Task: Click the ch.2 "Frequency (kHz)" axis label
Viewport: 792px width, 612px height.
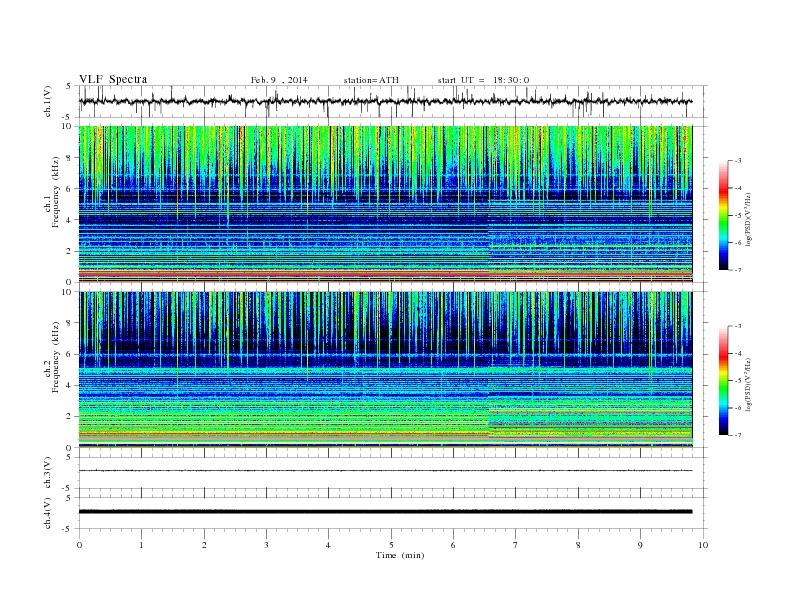Action: pos(56,356)
